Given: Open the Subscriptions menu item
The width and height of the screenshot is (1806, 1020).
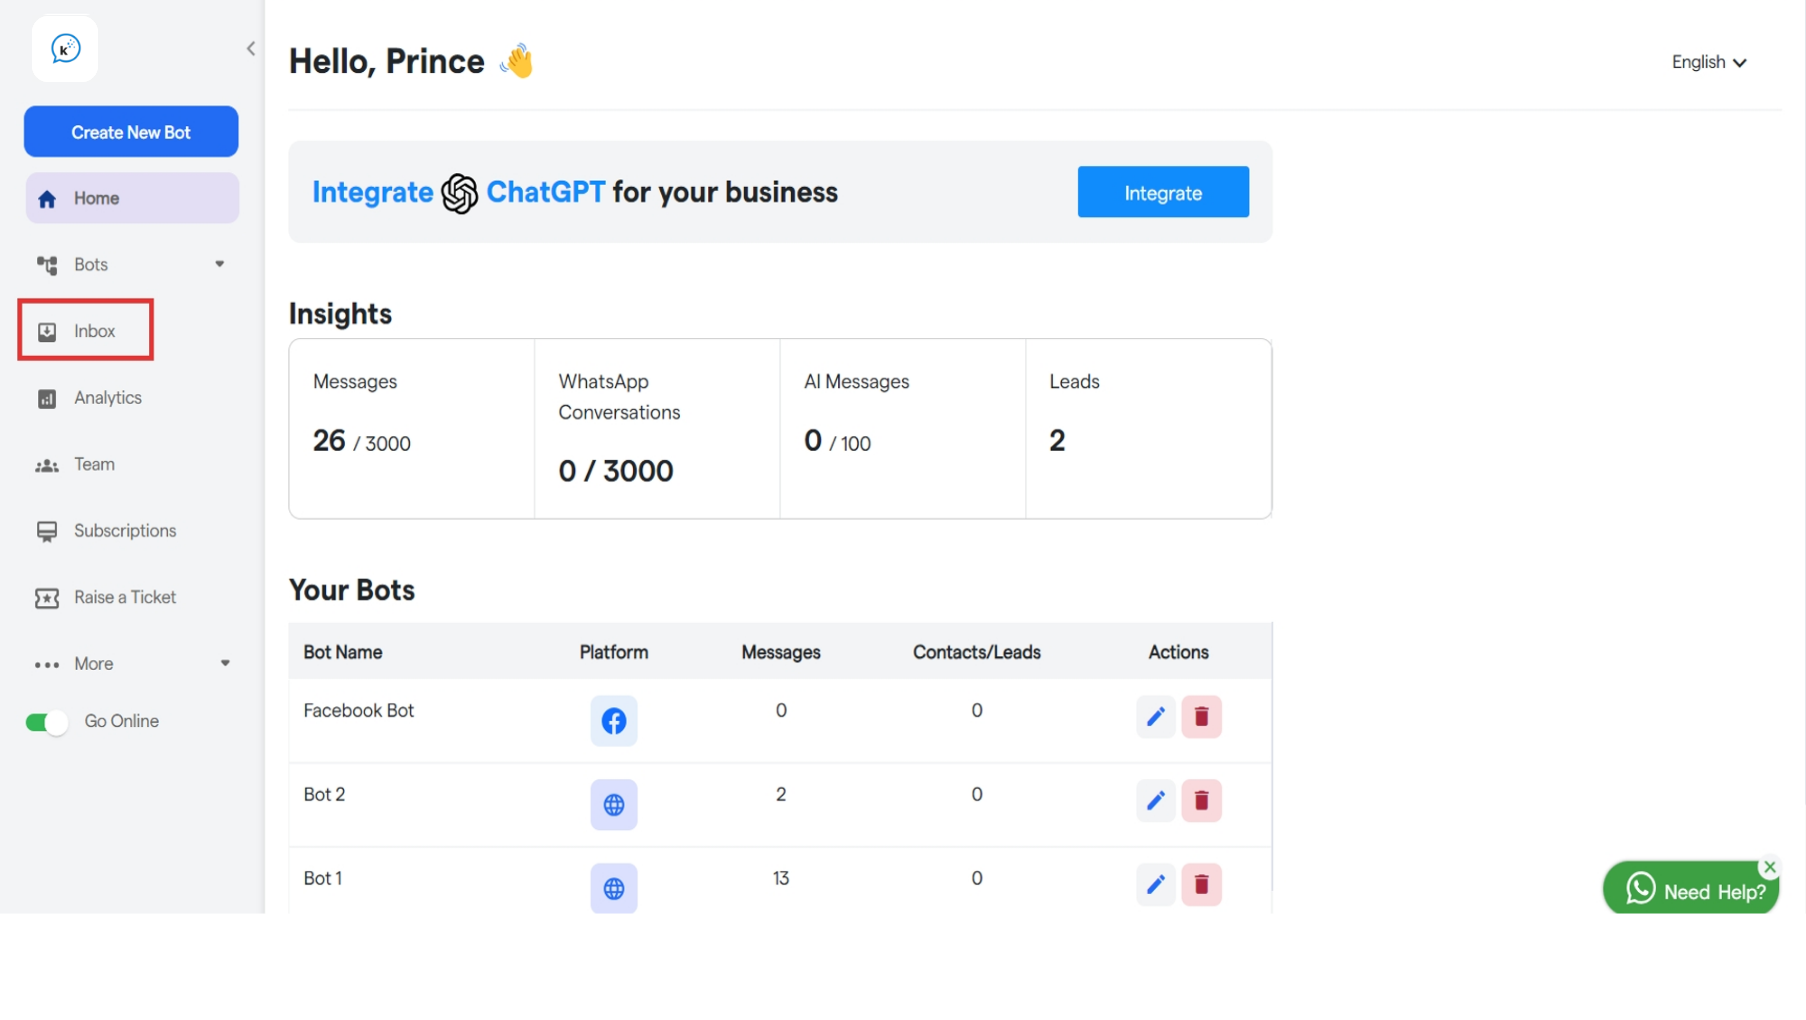Looking at the screenshot, I should pyautogui.click(x=124, y=531).
